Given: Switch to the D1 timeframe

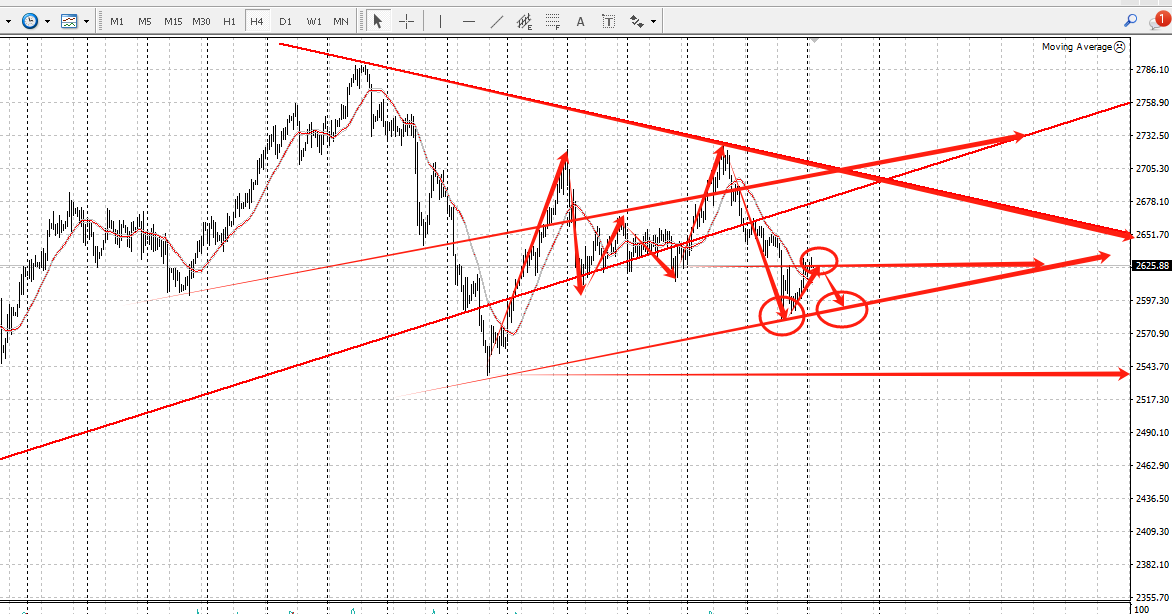Looking at the screenshot, I should click(x=285, y=21).
